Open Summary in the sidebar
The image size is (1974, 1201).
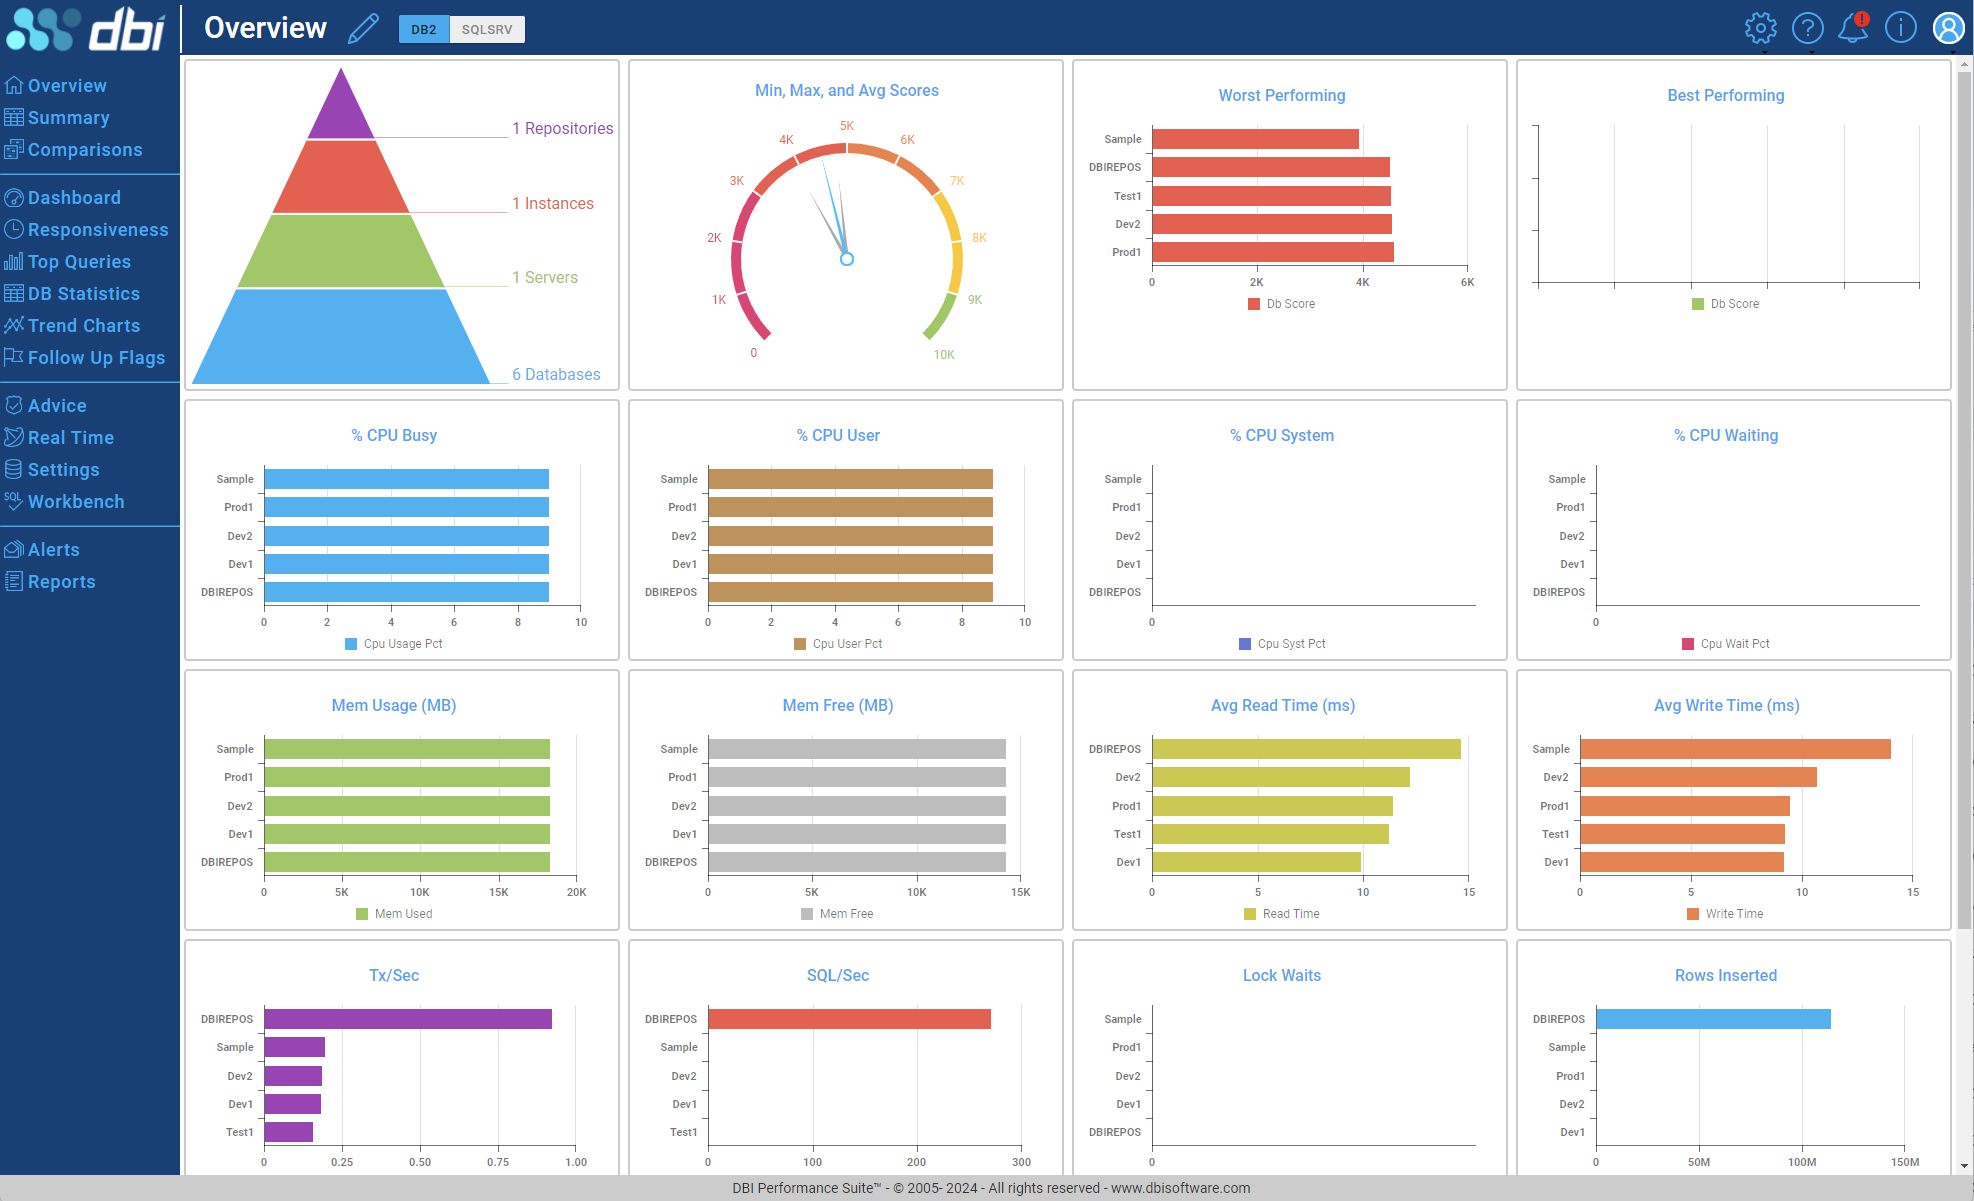point(69,118)
